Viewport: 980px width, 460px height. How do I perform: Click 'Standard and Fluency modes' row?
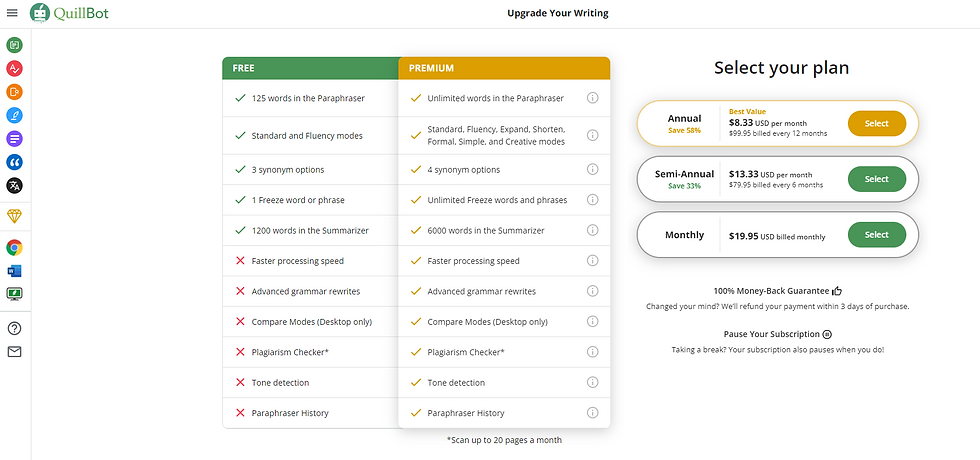(x=311, y=136)
